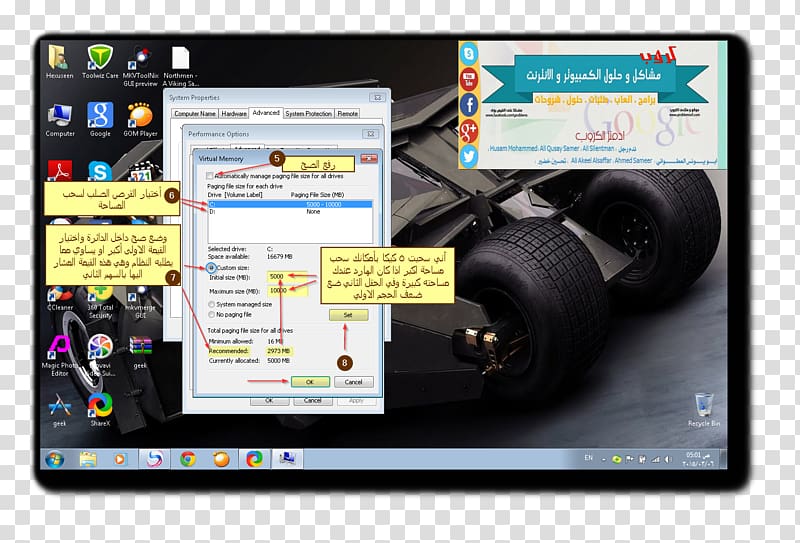Open the Hardware tab
Screen dimensions: 800x543
(x=234, y=114)
